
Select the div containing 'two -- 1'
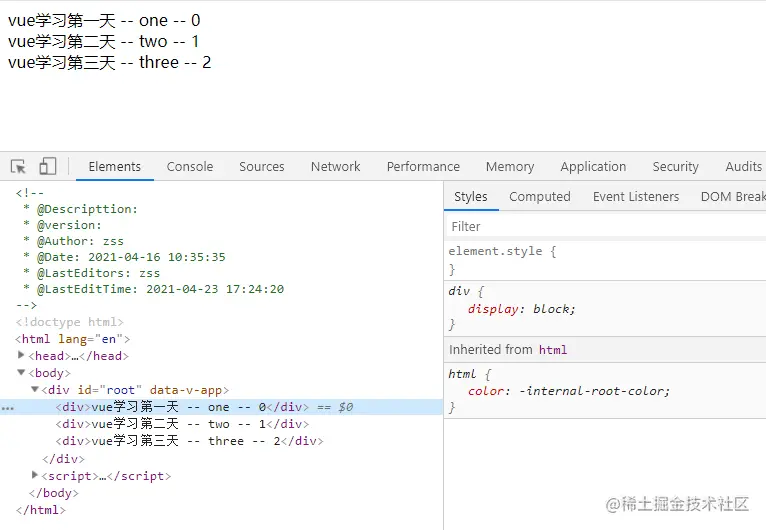(185, 424)
